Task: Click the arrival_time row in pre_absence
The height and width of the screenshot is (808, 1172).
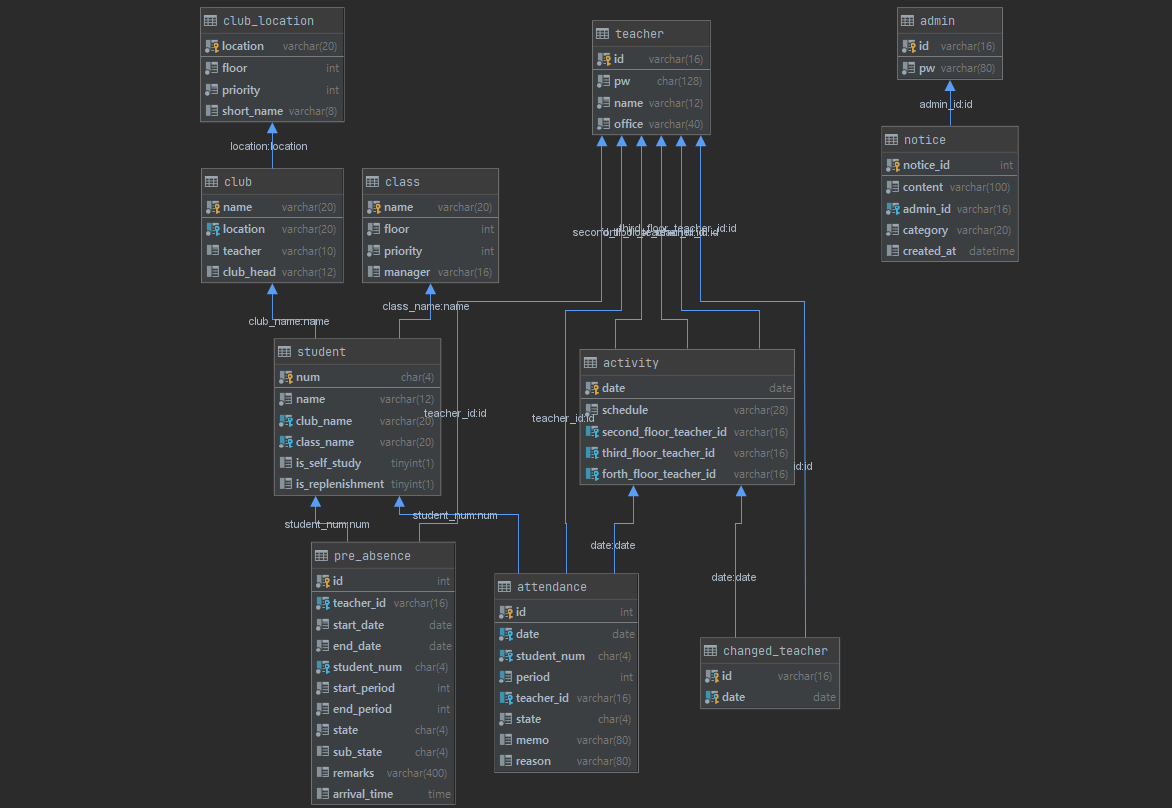Action: (383, 794)
